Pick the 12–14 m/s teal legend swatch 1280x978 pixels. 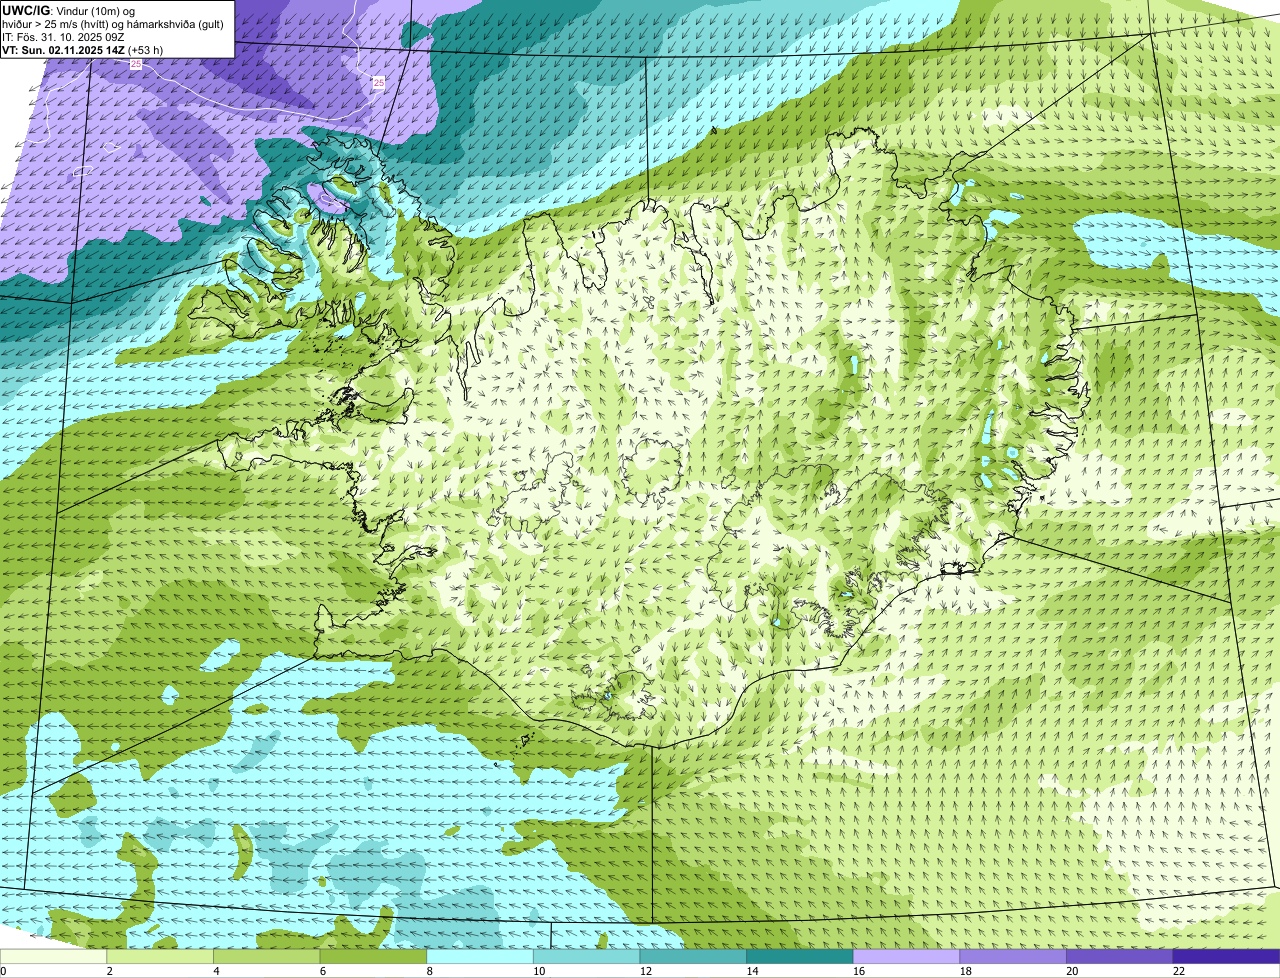pyautogui.click(x=693, y=957)
